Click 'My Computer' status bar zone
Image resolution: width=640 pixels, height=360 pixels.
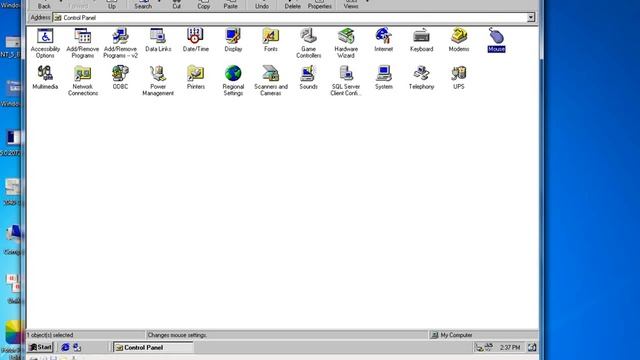click(483, 335)
